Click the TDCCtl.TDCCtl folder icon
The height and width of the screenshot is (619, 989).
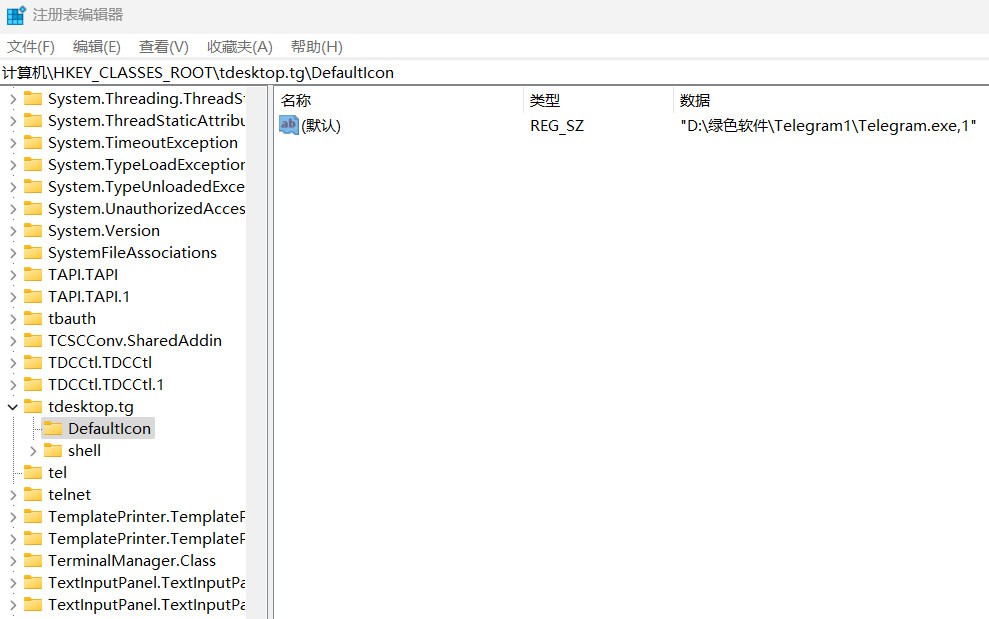coord(33,362)
